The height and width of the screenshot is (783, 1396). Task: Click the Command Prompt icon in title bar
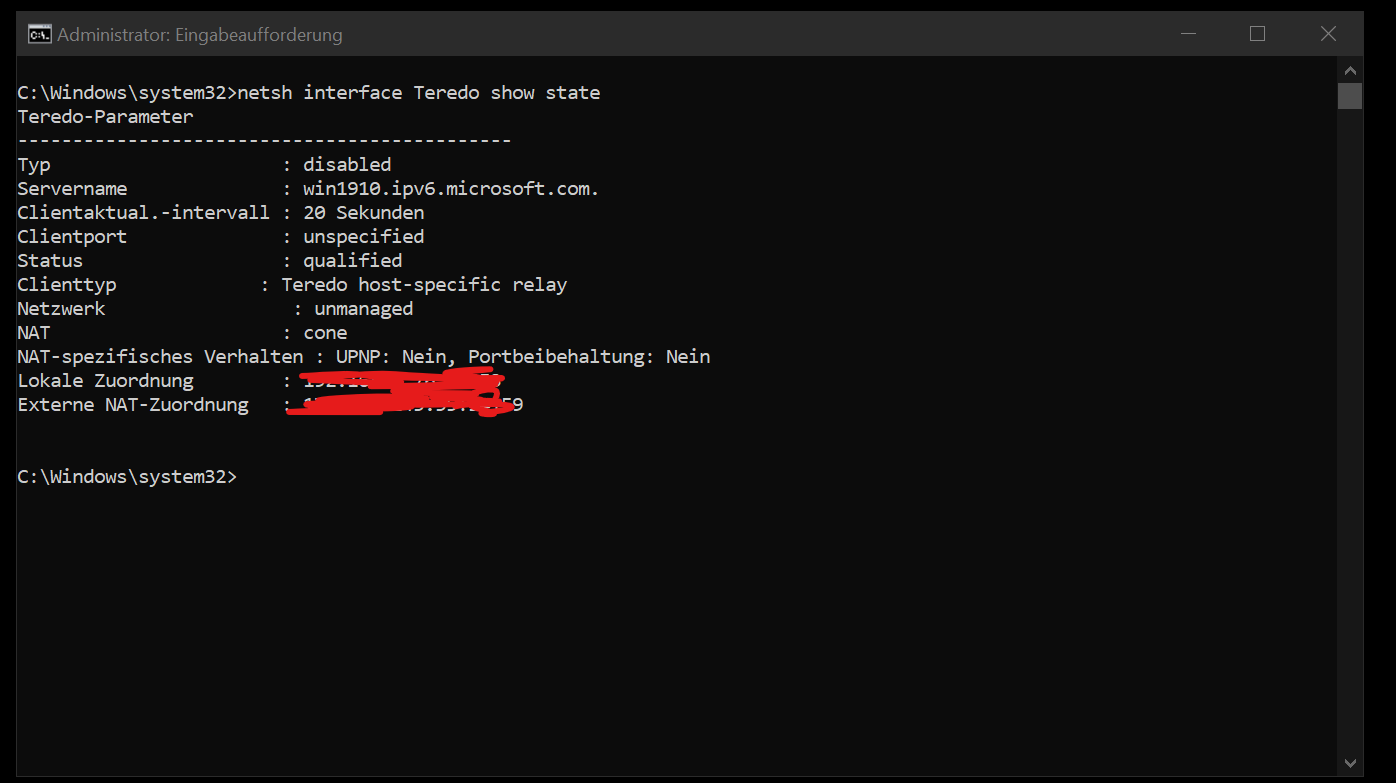(x=40, y=35)
